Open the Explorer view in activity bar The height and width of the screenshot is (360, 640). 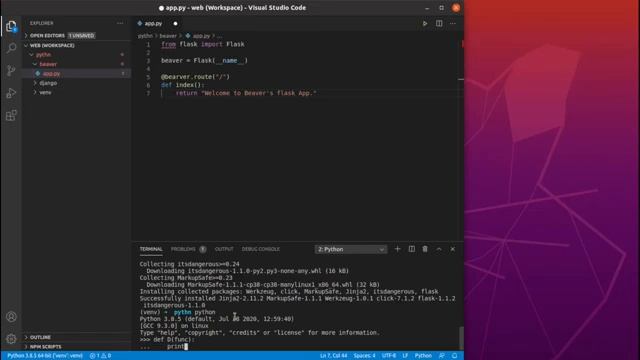tap(11, 26)
